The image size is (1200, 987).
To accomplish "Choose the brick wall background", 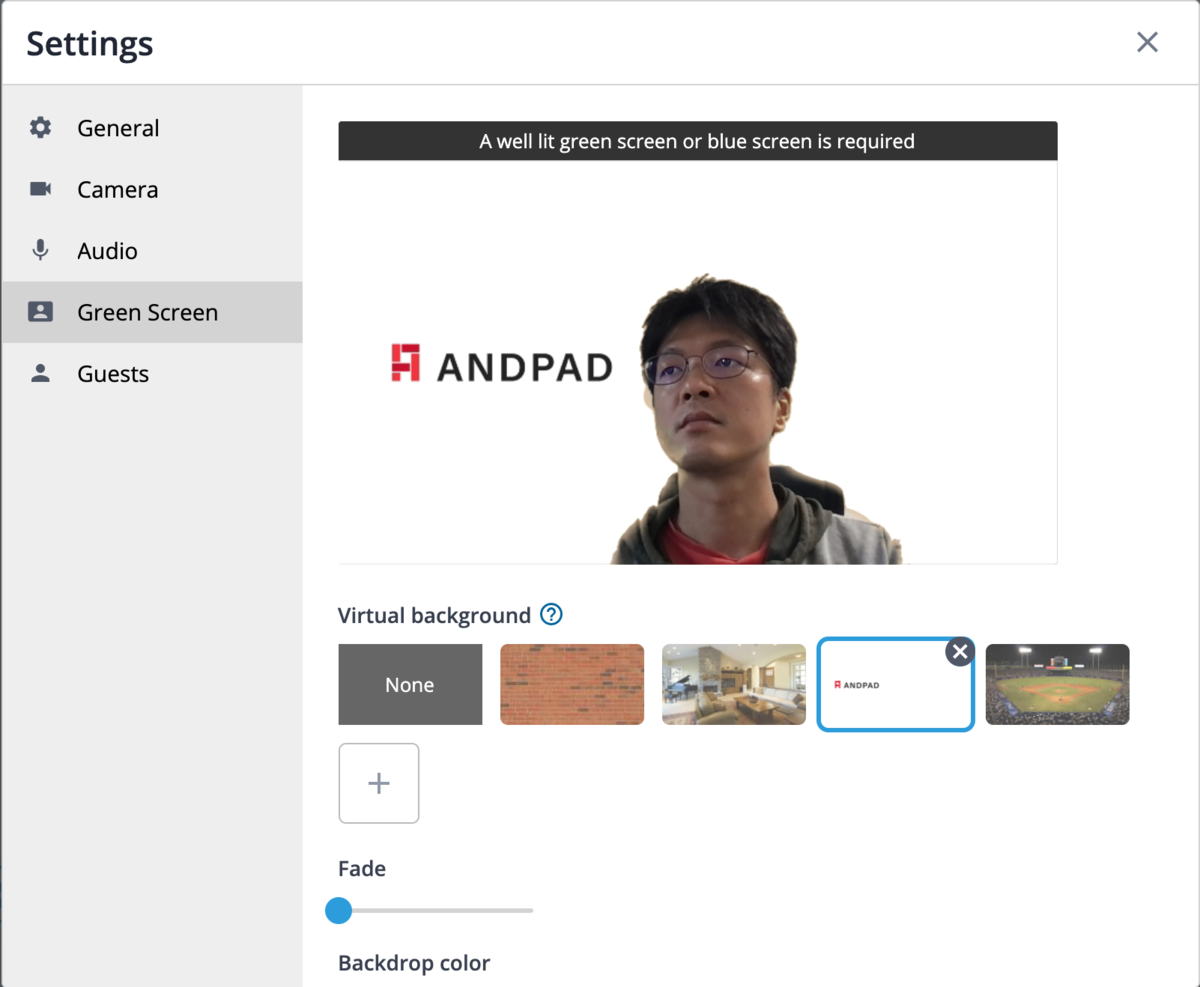I will [x=572, y=684].
